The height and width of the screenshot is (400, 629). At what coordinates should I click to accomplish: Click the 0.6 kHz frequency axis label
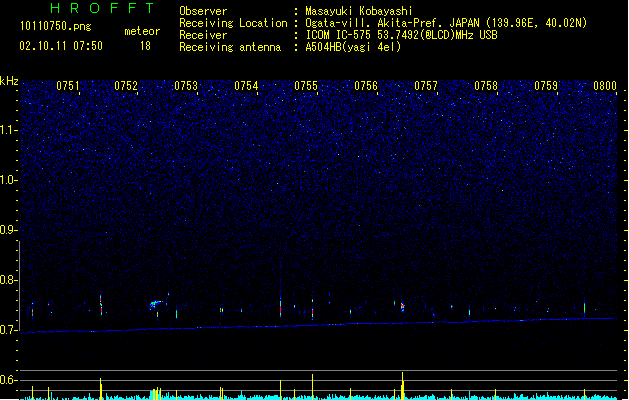click(x=8, y=380)
